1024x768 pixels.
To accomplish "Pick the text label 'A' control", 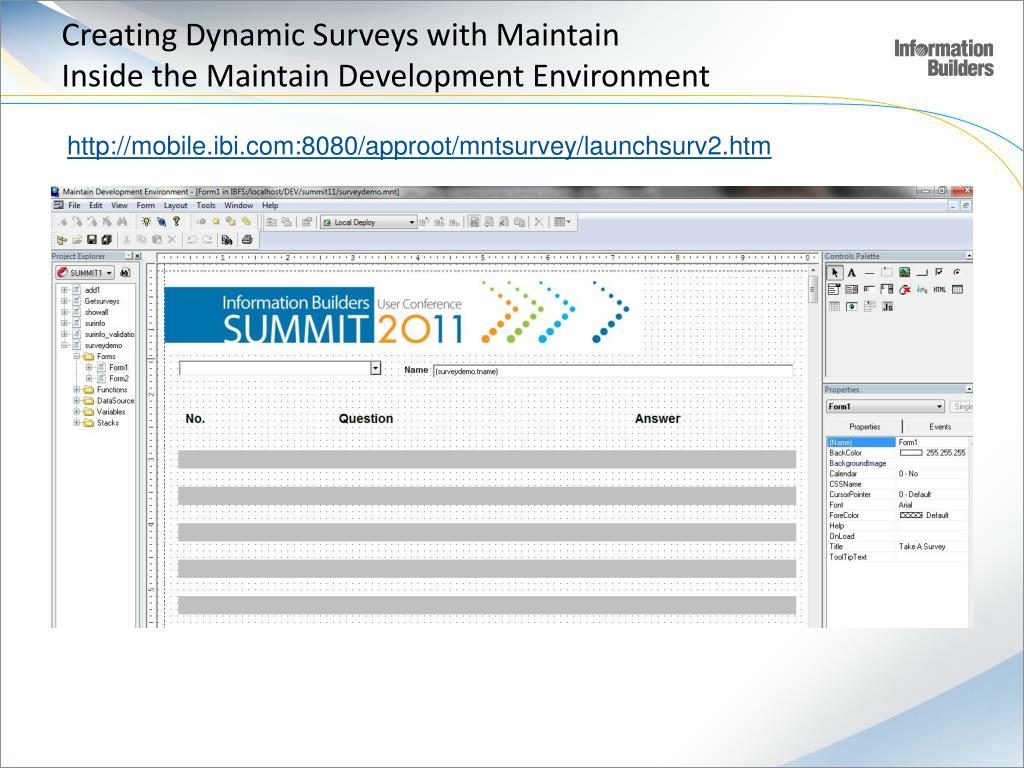I will pyautogui.click(x=852, y=272).
